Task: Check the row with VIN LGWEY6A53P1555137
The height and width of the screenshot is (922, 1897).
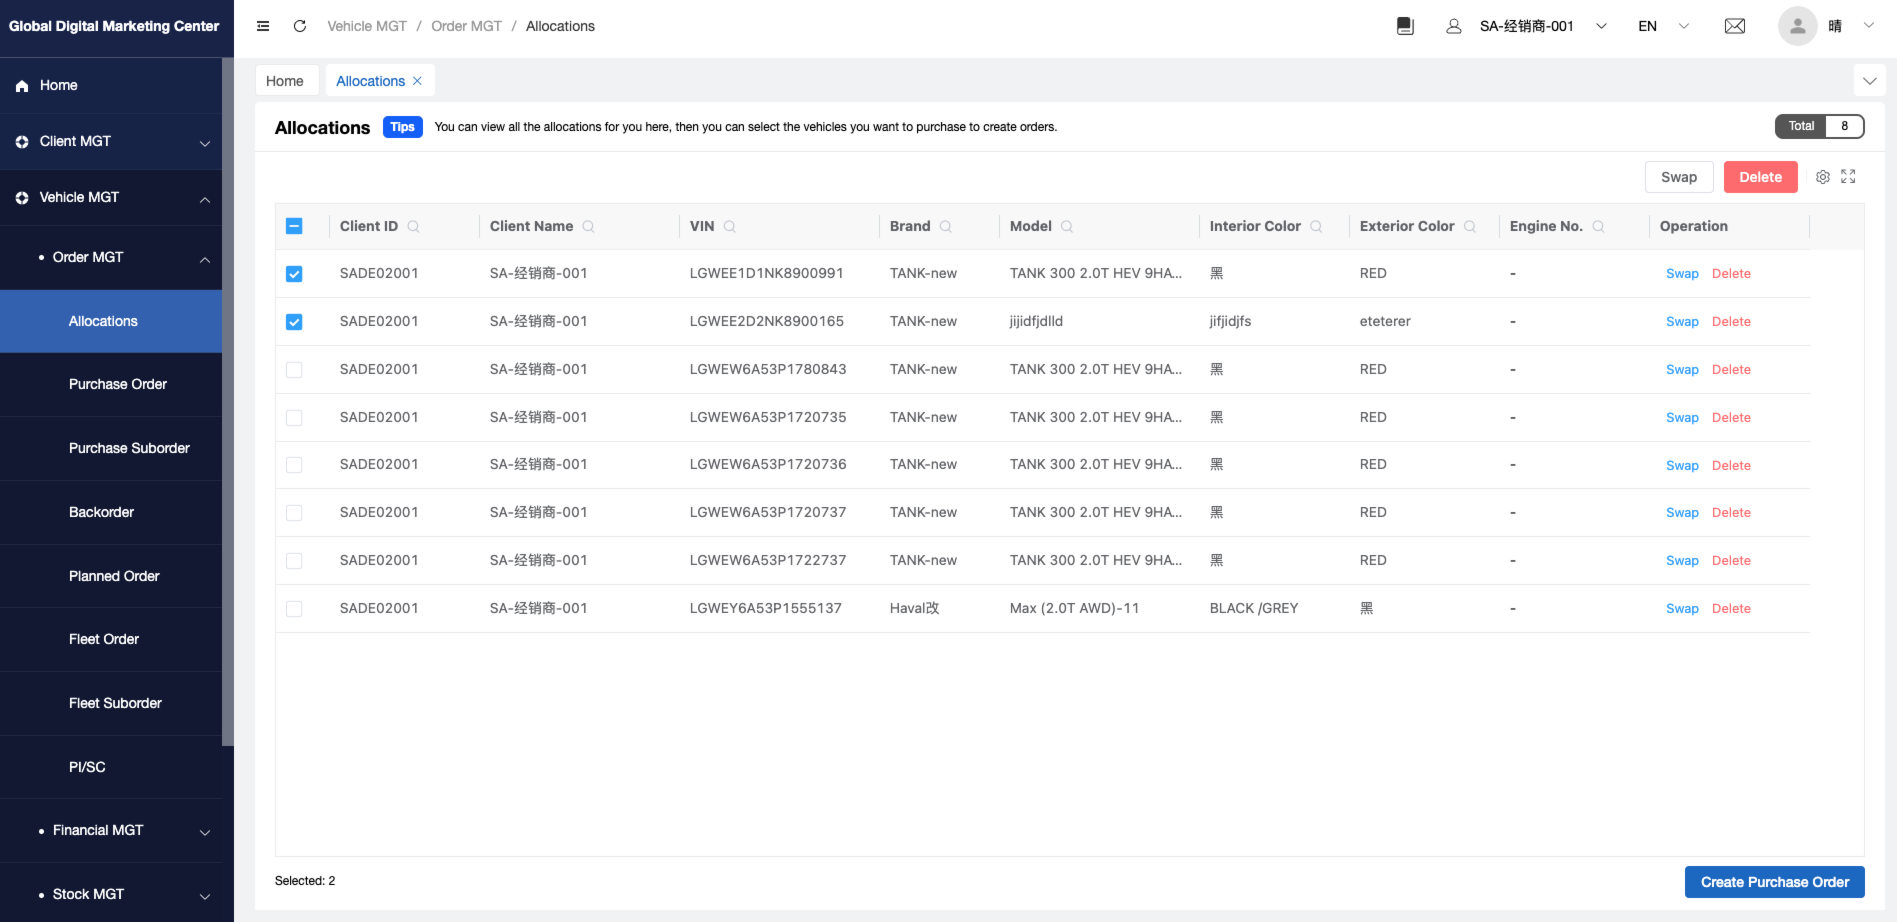Action: pos(294,609)
